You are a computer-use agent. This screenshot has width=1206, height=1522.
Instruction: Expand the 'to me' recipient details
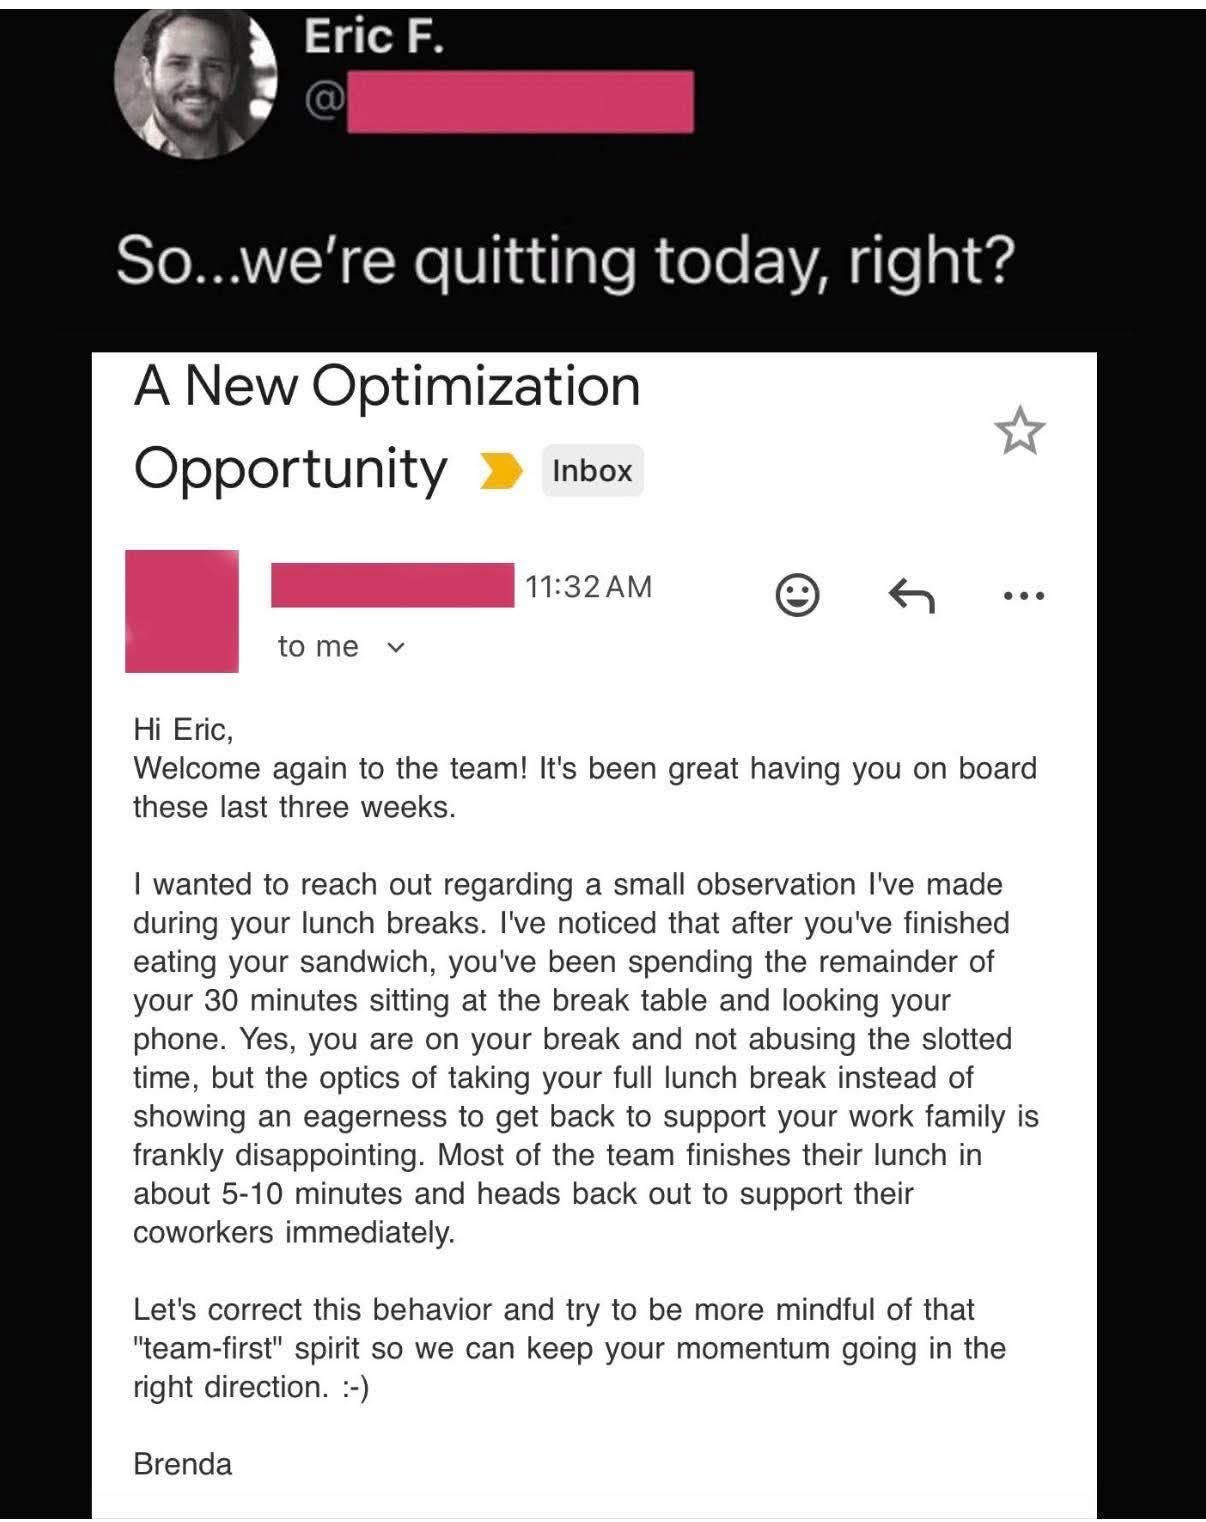tap(397, 647)
